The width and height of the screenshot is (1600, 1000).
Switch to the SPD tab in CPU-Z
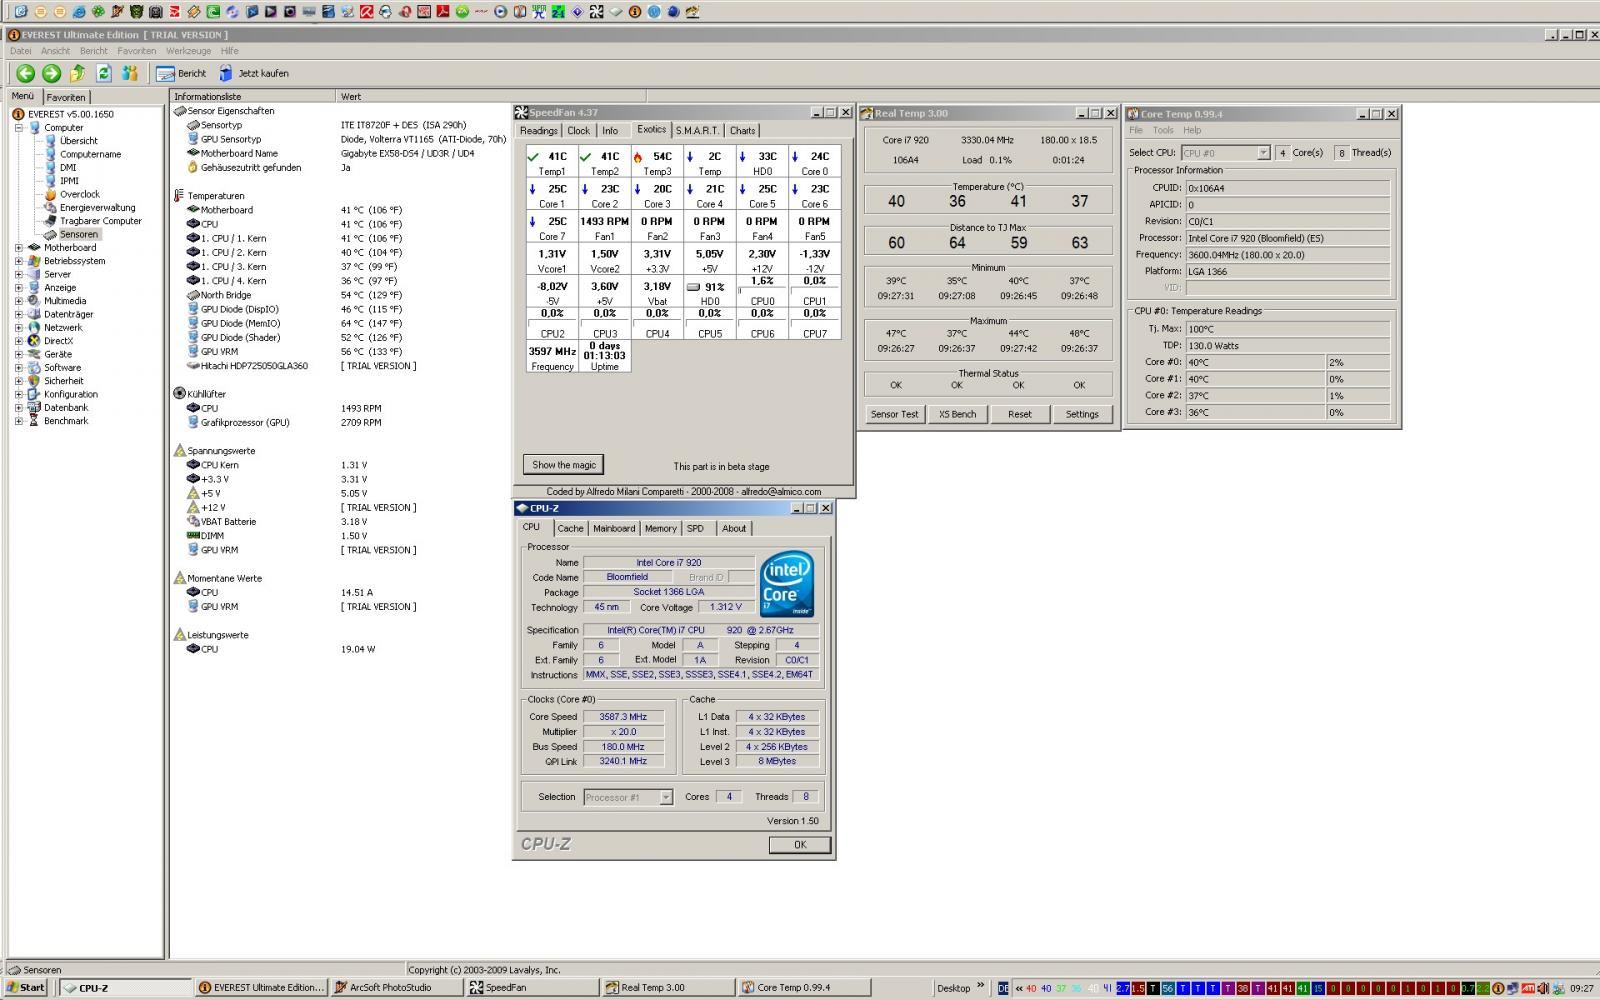696,528
